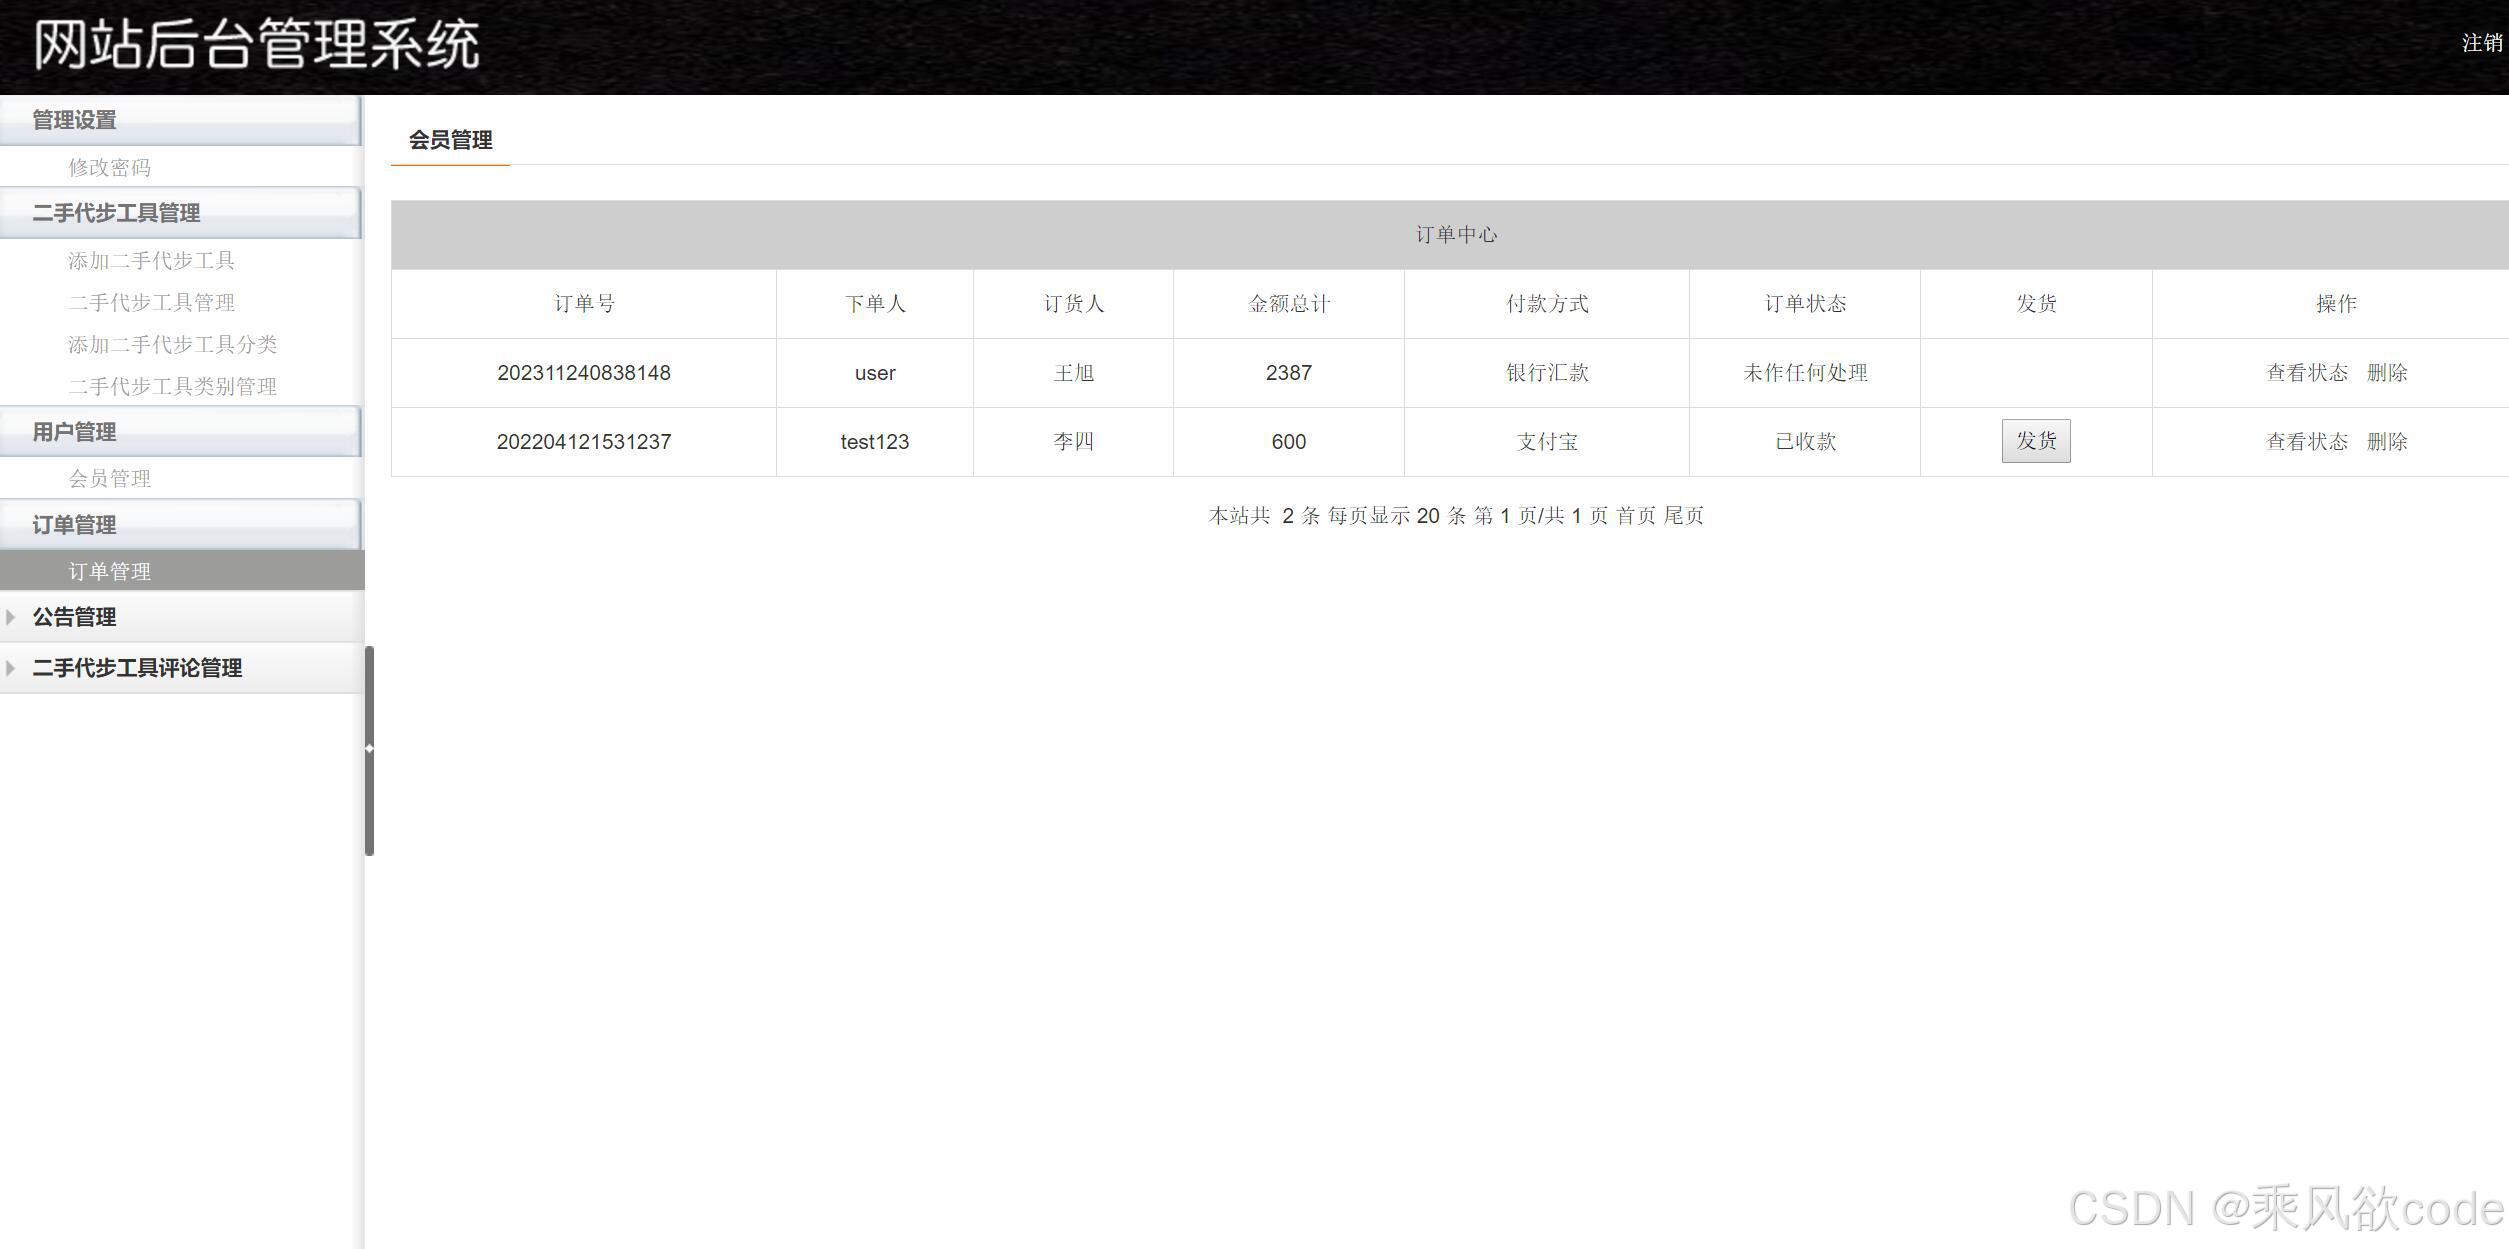The image size is (2509, 1249).
Task: Expand the 公告管理 arrow icon
Action: point(11,617)
